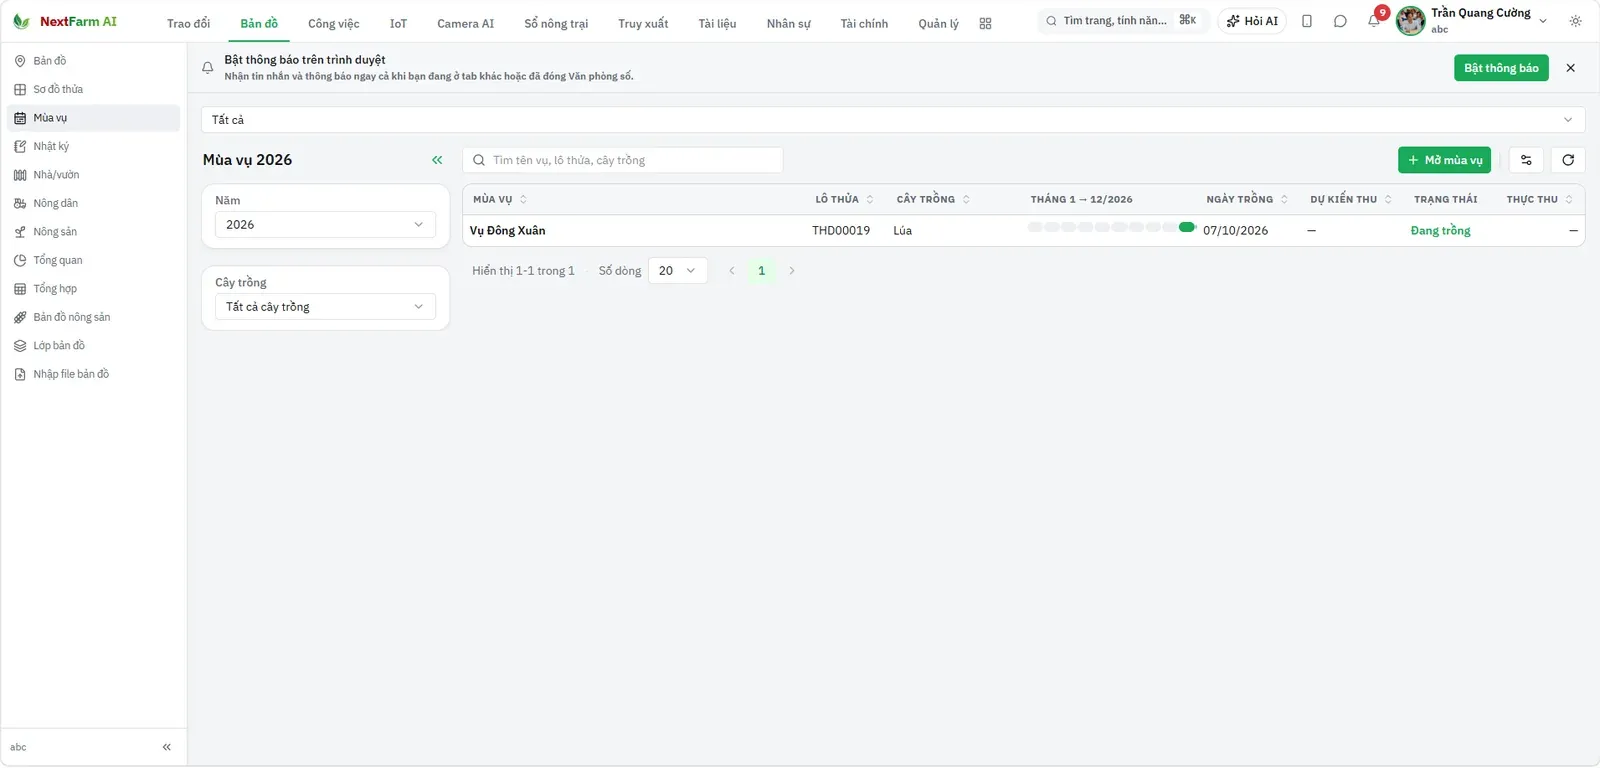Switch to the Trao đổi tab
This screenshot has width=1600, height=768.
189,23
